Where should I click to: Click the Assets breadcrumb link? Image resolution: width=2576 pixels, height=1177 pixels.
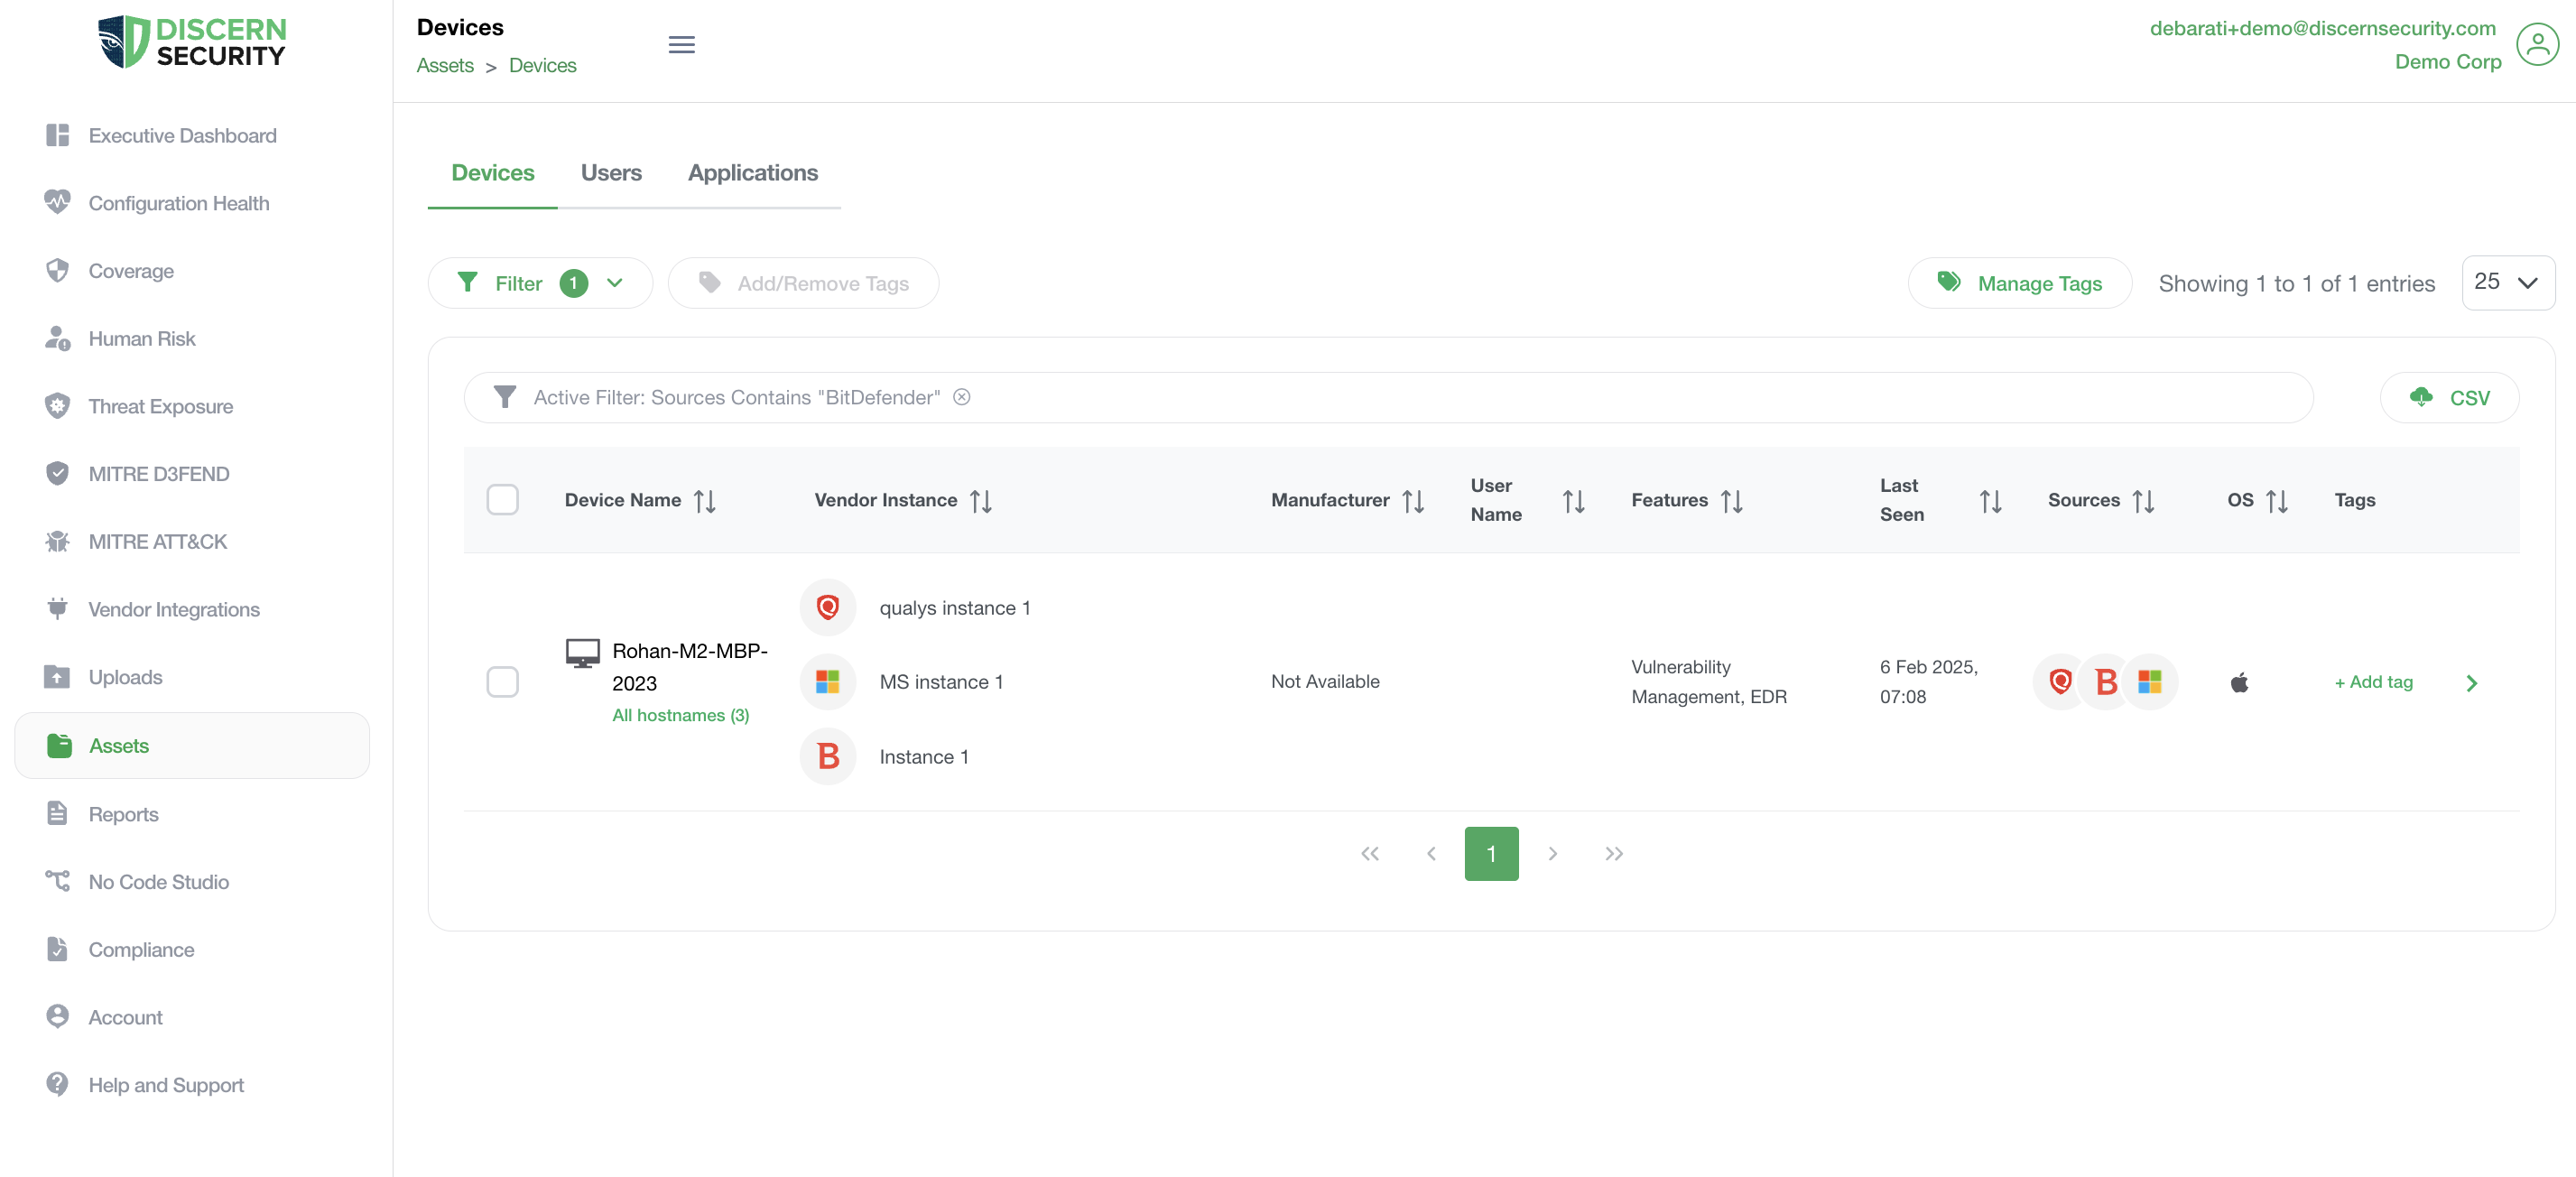[445, 65]
